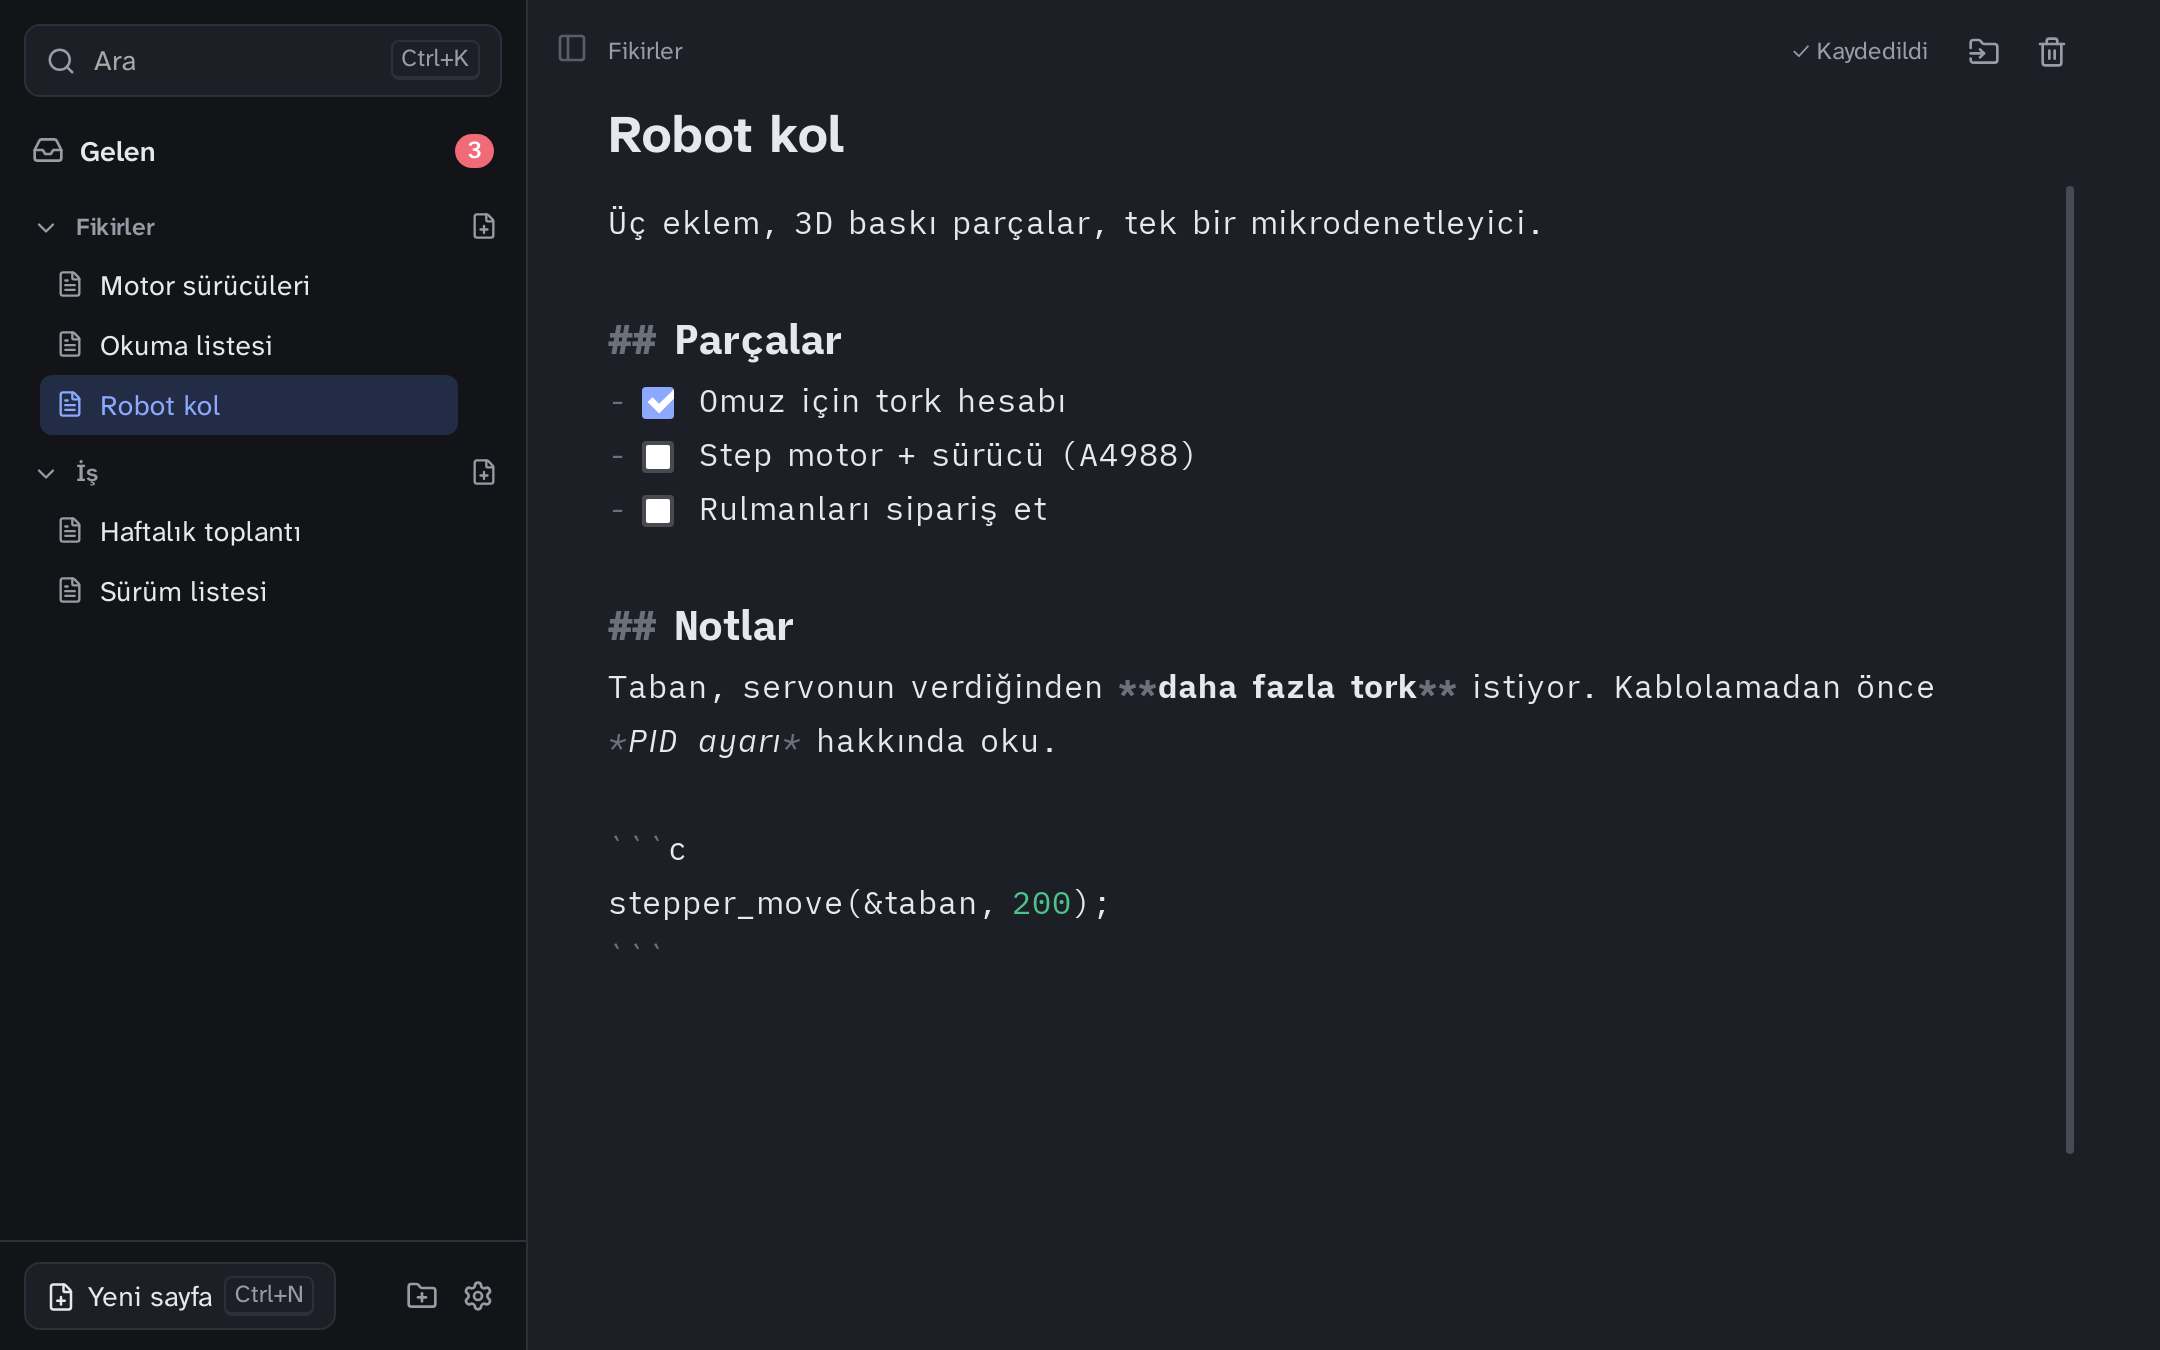Click the Sürüm listesi page icon
The image size is (2160, 1350).
pyautogui.click(x=70, y=591)
